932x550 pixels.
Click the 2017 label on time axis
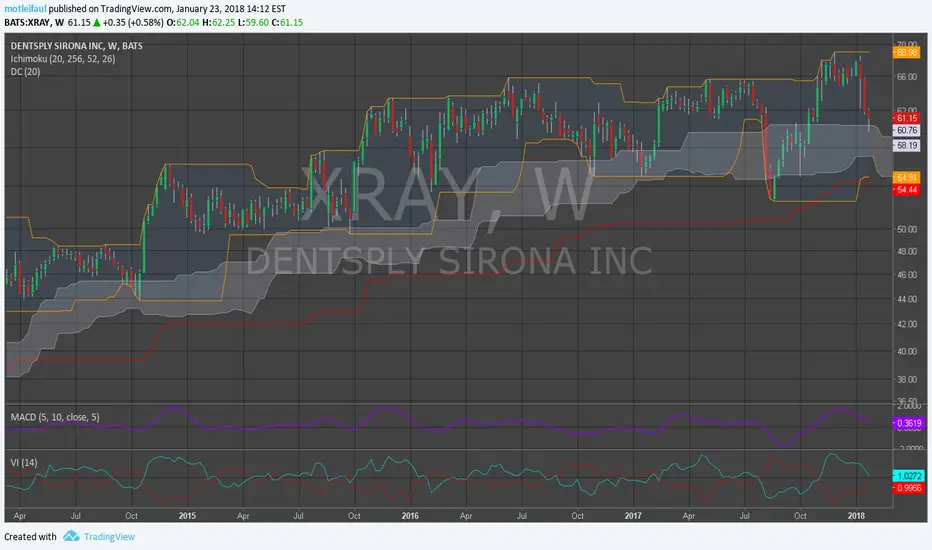[x=633, y=516]
